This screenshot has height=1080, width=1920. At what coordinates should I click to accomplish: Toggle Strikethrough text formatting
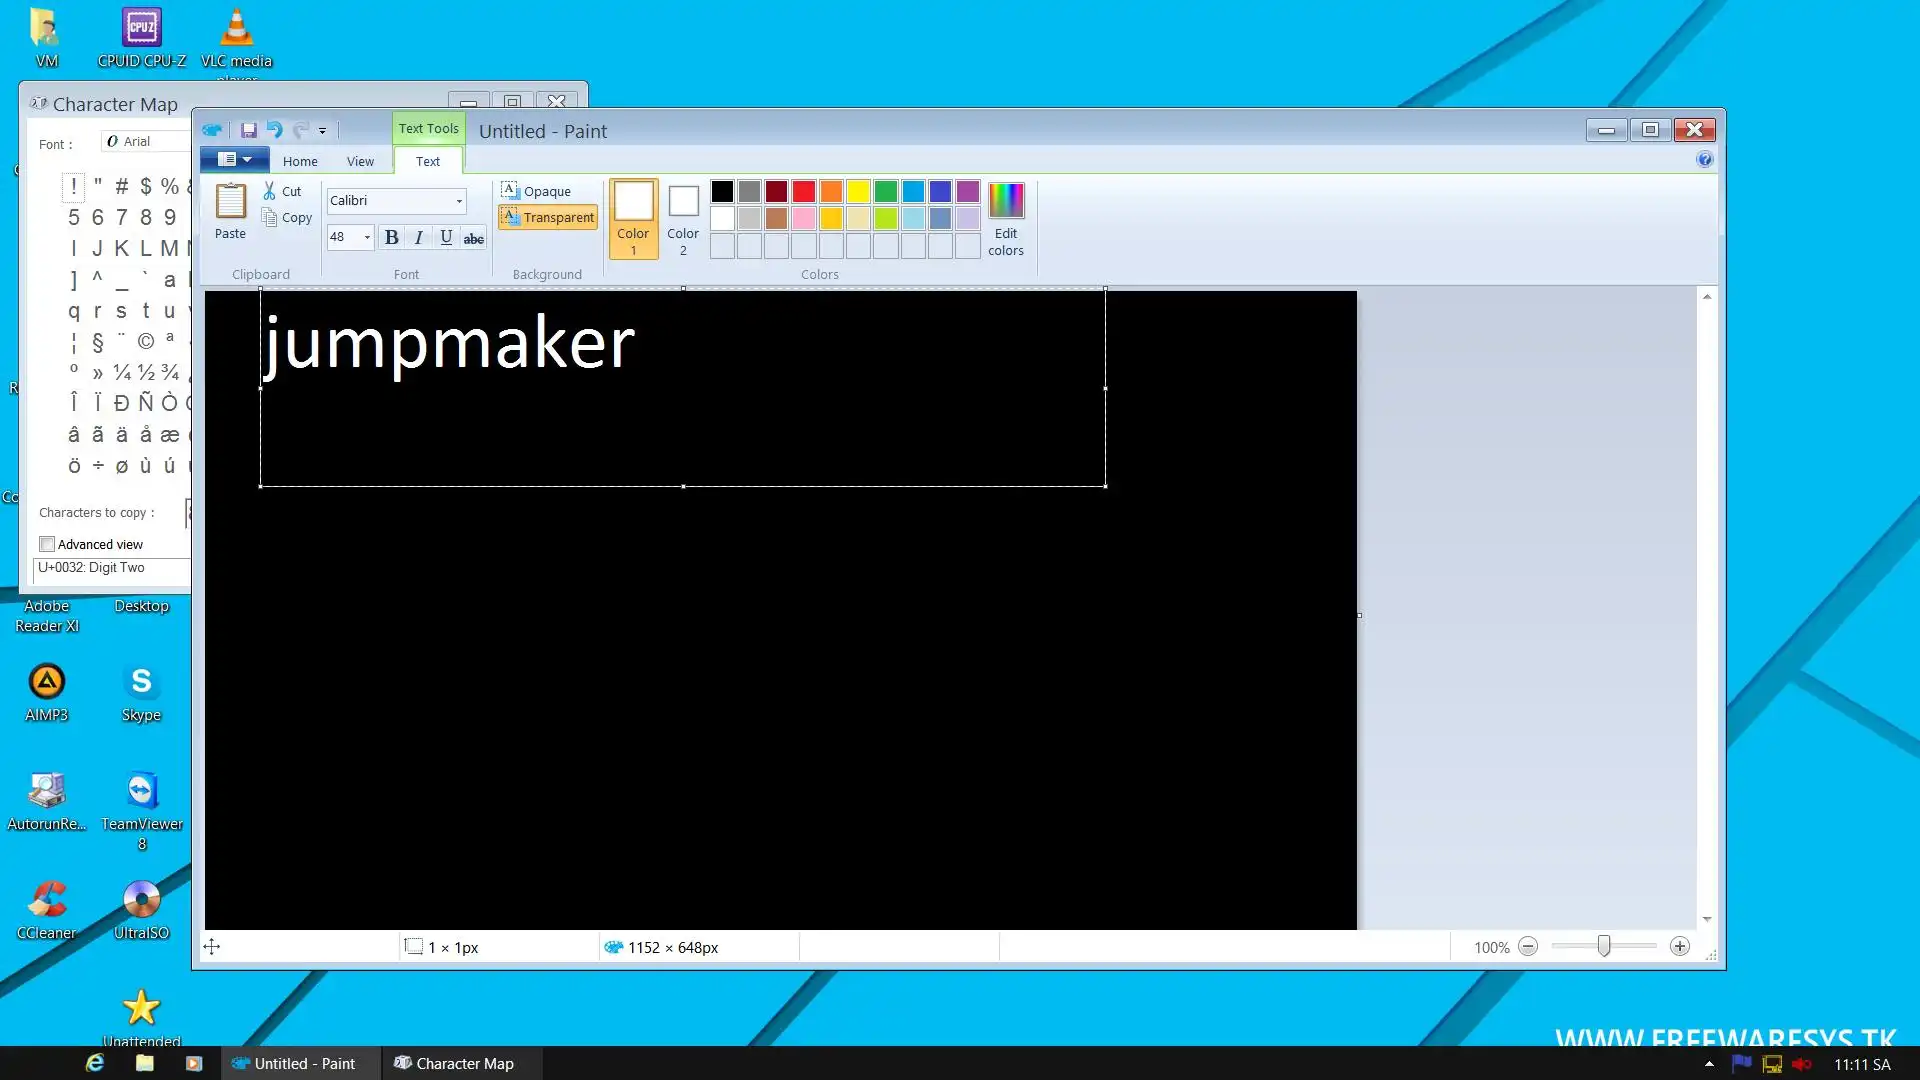[x=473, y=238]
